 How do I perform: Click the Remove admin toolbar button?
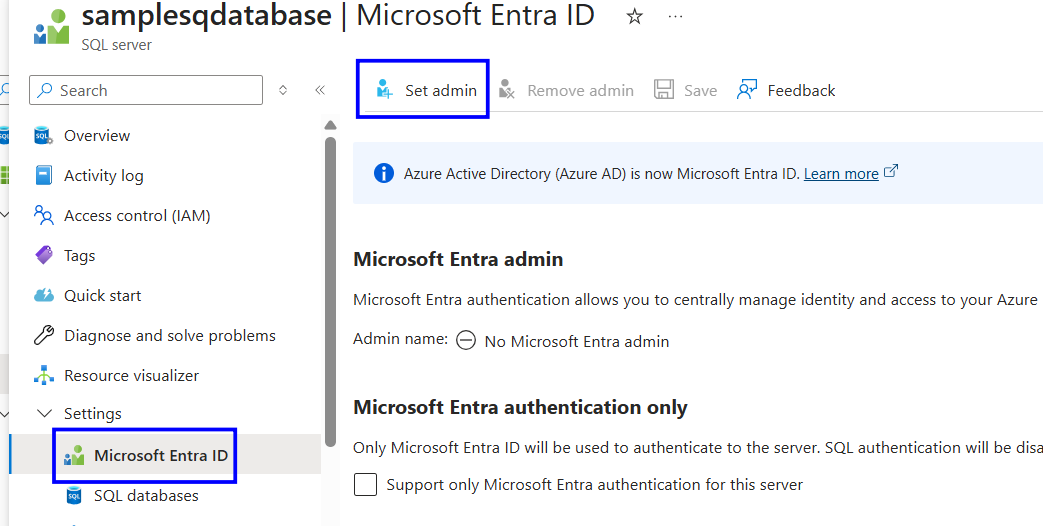[566, 90]
